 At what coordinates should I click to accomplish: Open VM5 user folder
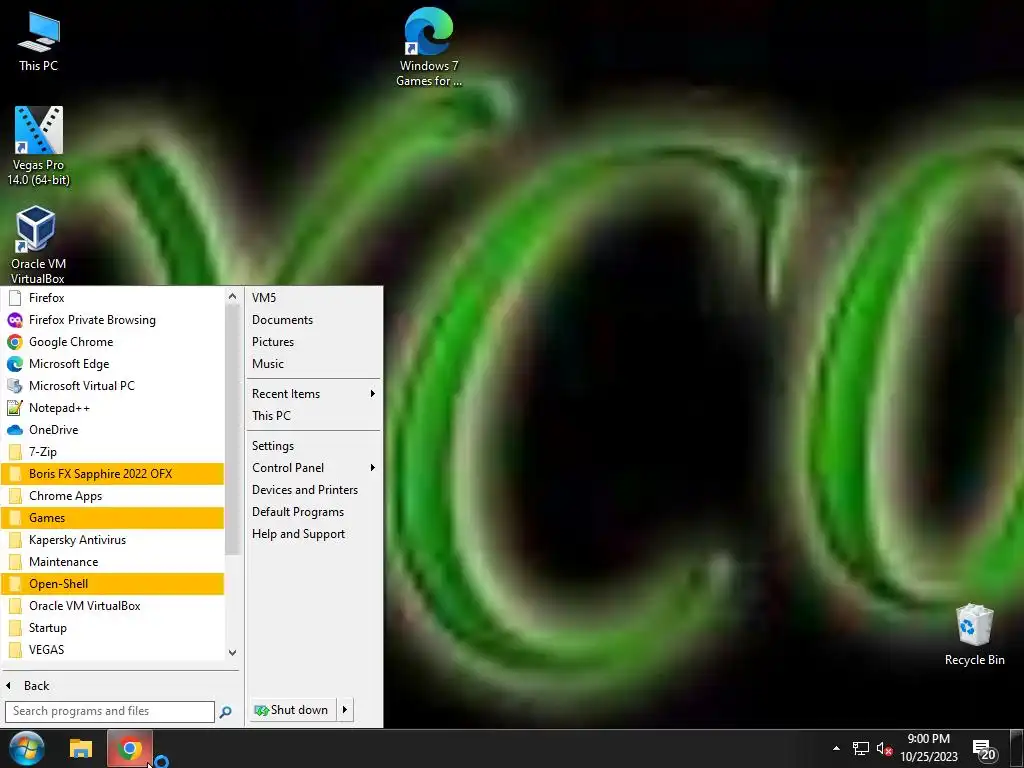(313, 298)
